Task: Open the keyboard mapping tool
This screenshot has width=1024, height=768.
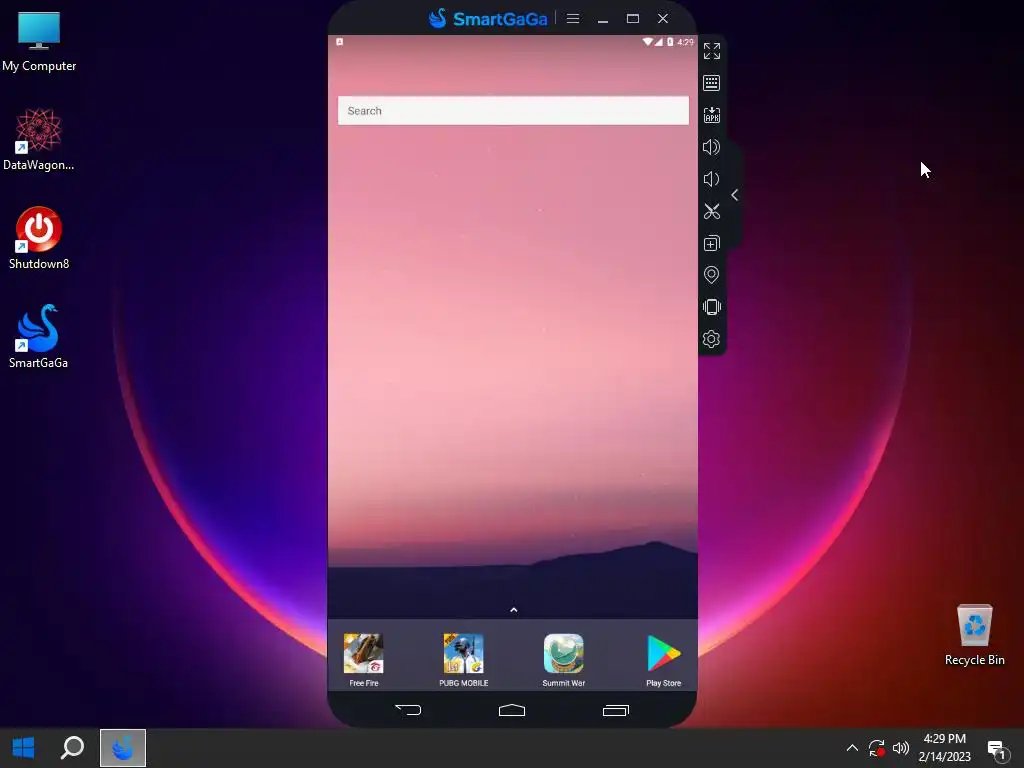Action: (711, 83)
